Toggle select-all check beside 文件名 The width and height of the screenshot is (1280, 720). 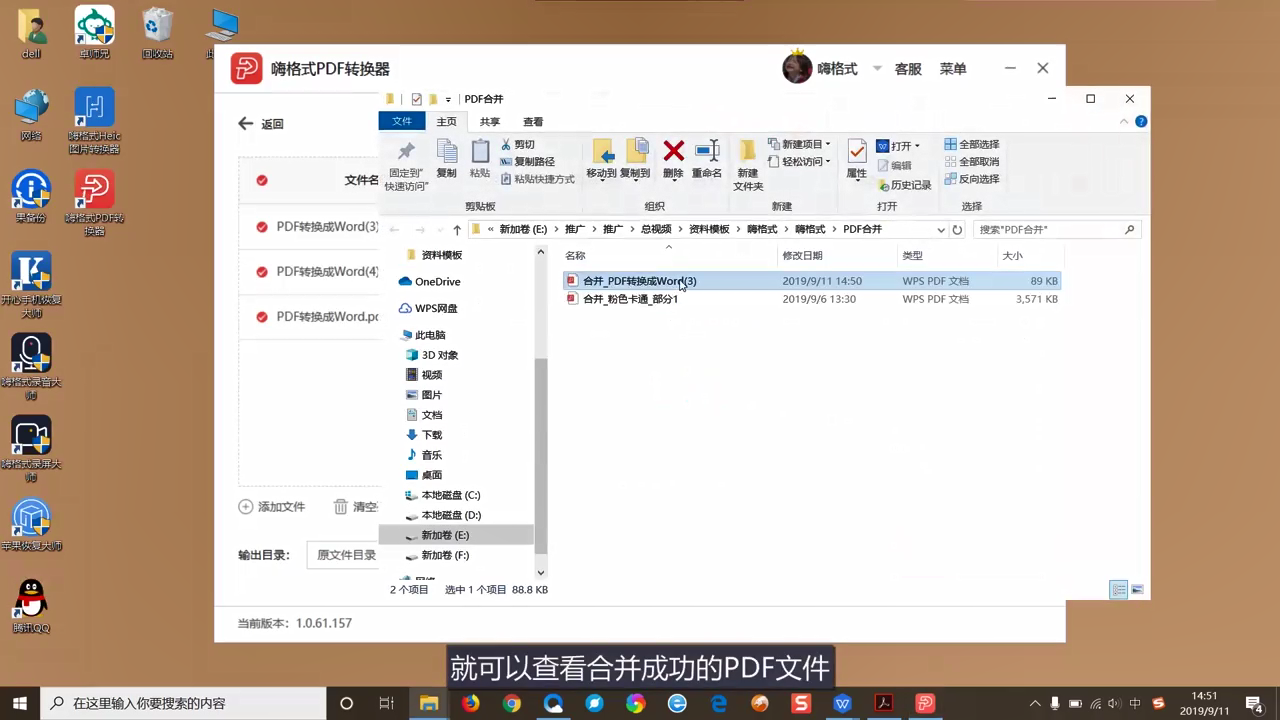coord(262,181)
